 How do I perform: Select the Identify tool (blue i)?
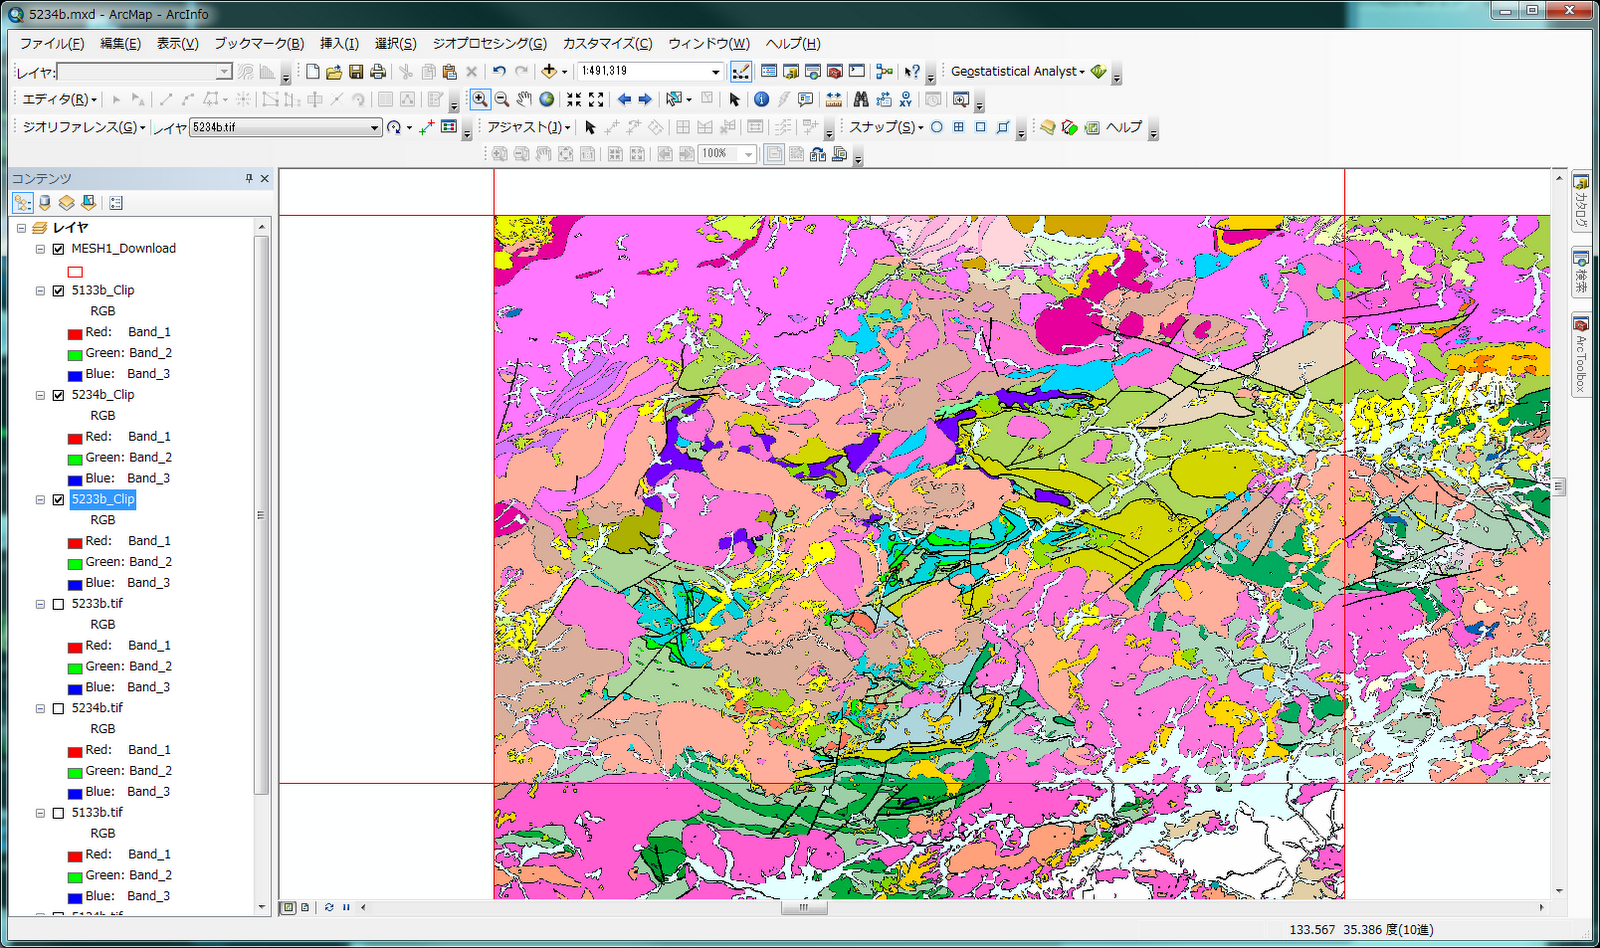[761, 99]
